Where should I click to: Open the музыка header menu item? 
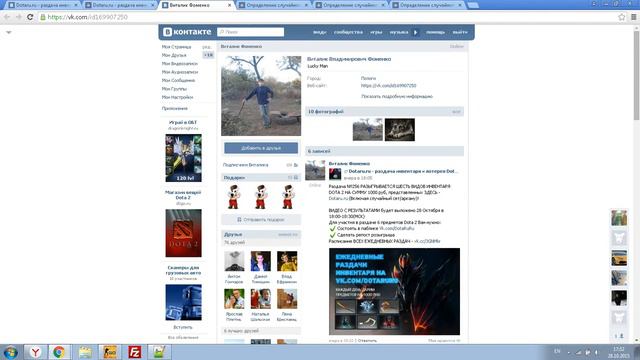[x=399, y=32]
